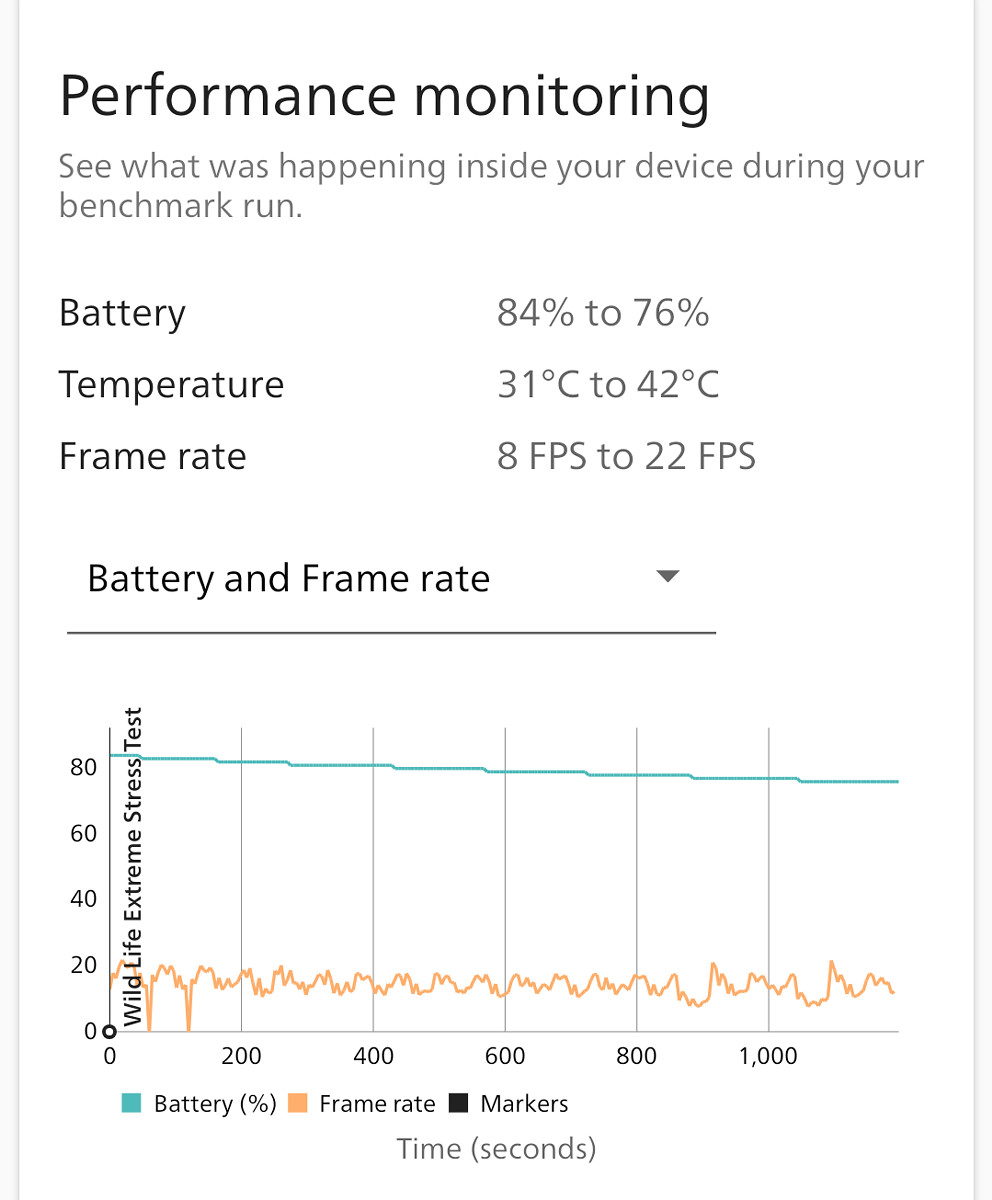992x1200 pixels.
Task: Click the black Markers legend swatch
Action: click(459, 1104)
